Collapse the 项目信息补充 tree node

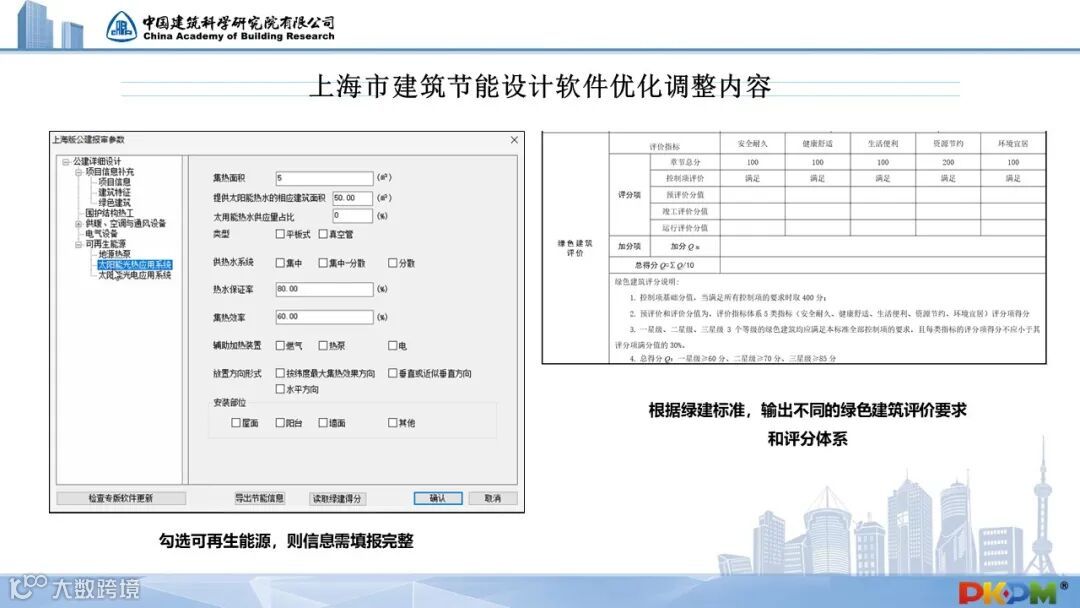click(x=79, y=172)
